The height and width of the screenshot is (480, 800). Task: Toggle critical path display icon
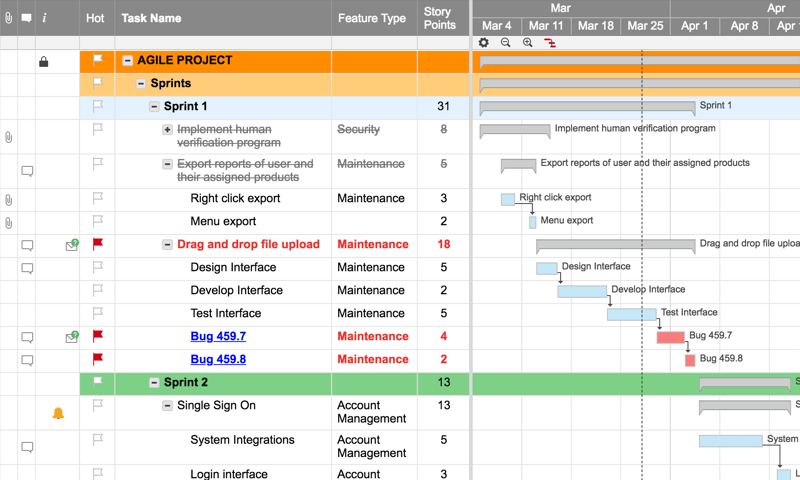tap(550, 43)
